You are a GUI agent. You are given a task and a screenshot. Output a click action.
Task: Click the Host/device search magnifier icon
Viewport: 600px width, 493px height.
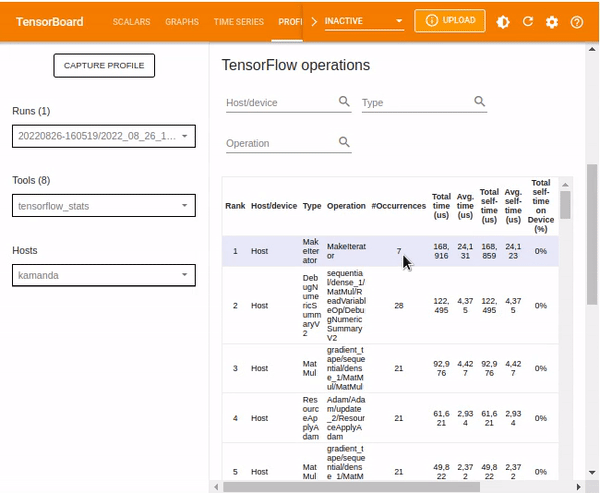pos(344,101)
